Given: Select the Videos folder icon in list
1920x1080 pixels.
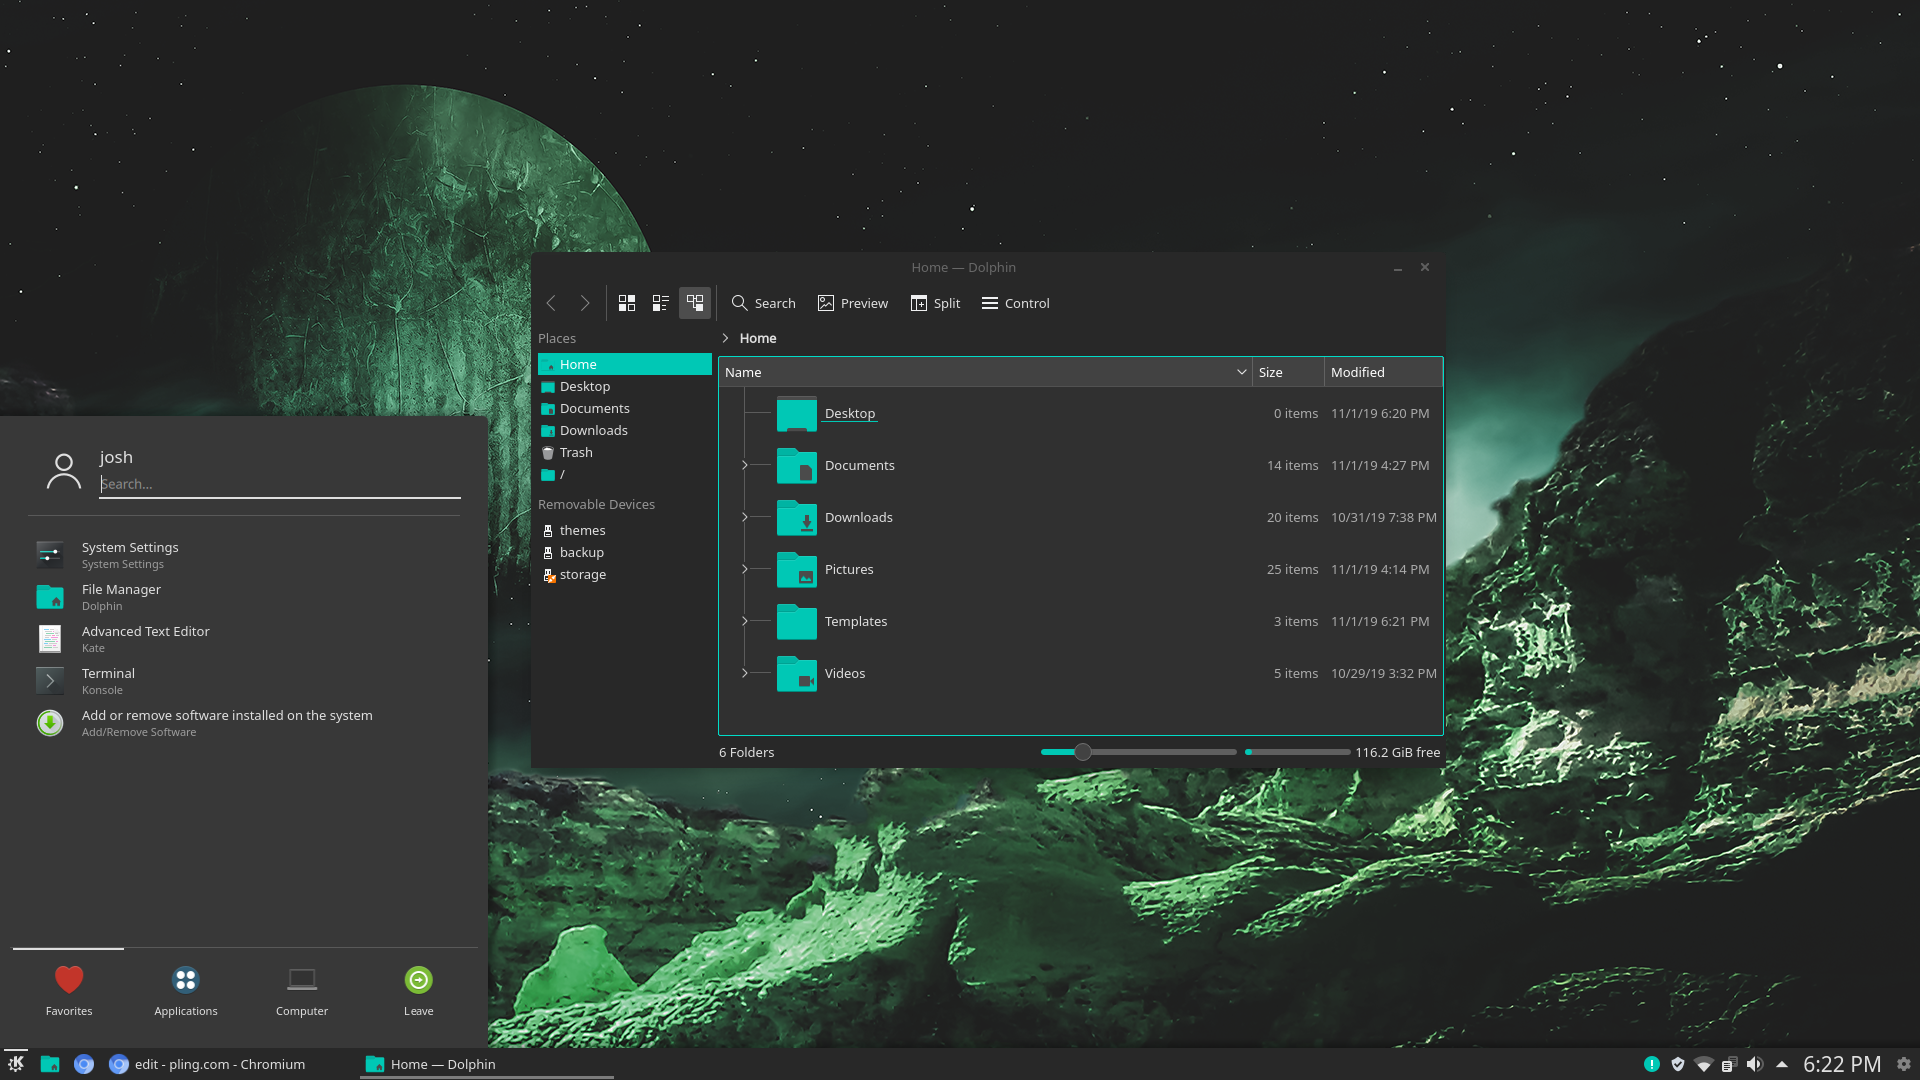Looking at the screenshot, I should [x=797, y=673].
